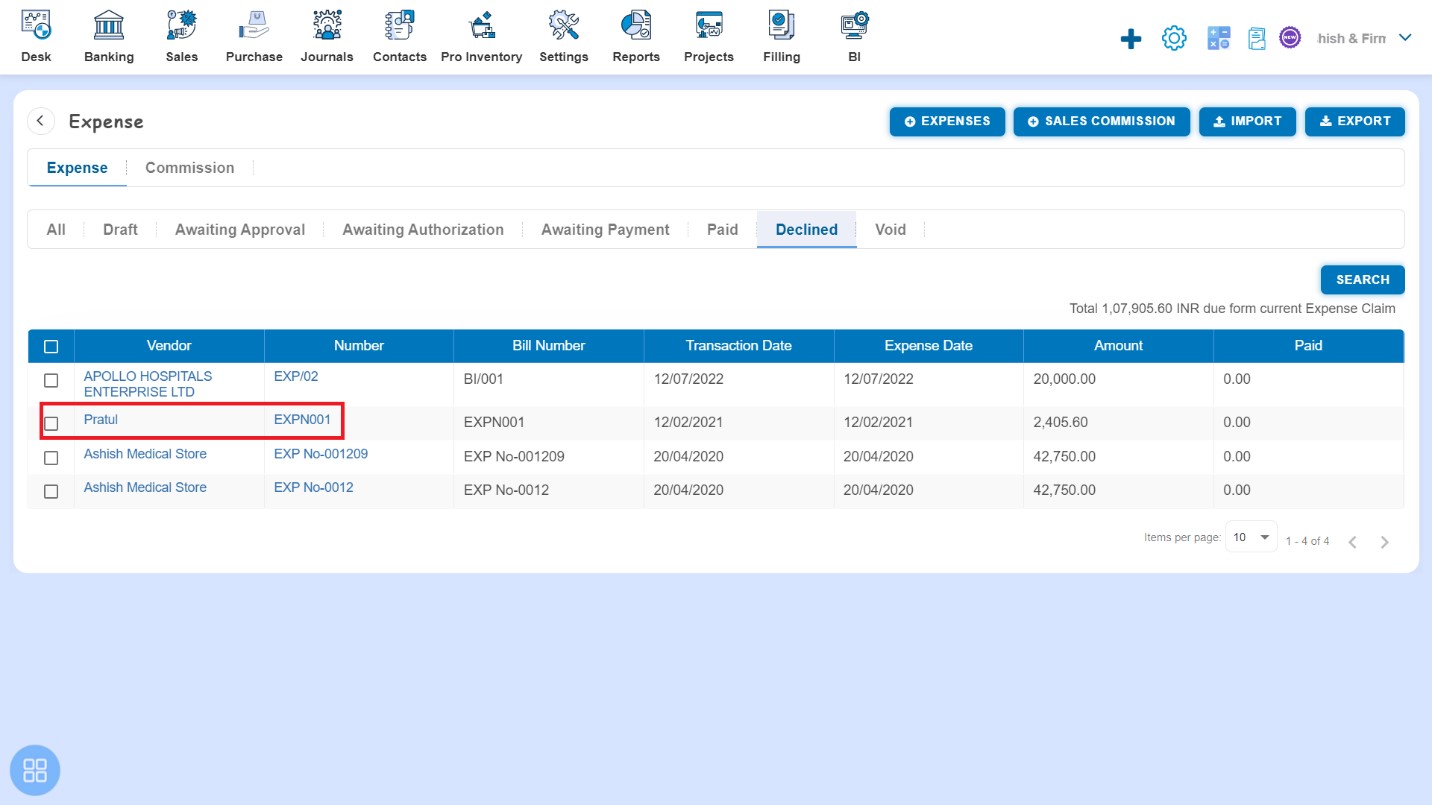This screenshot has height=805, width=1432.
Task: Open the Banking module icon
Action: click(x=109, y=25)
